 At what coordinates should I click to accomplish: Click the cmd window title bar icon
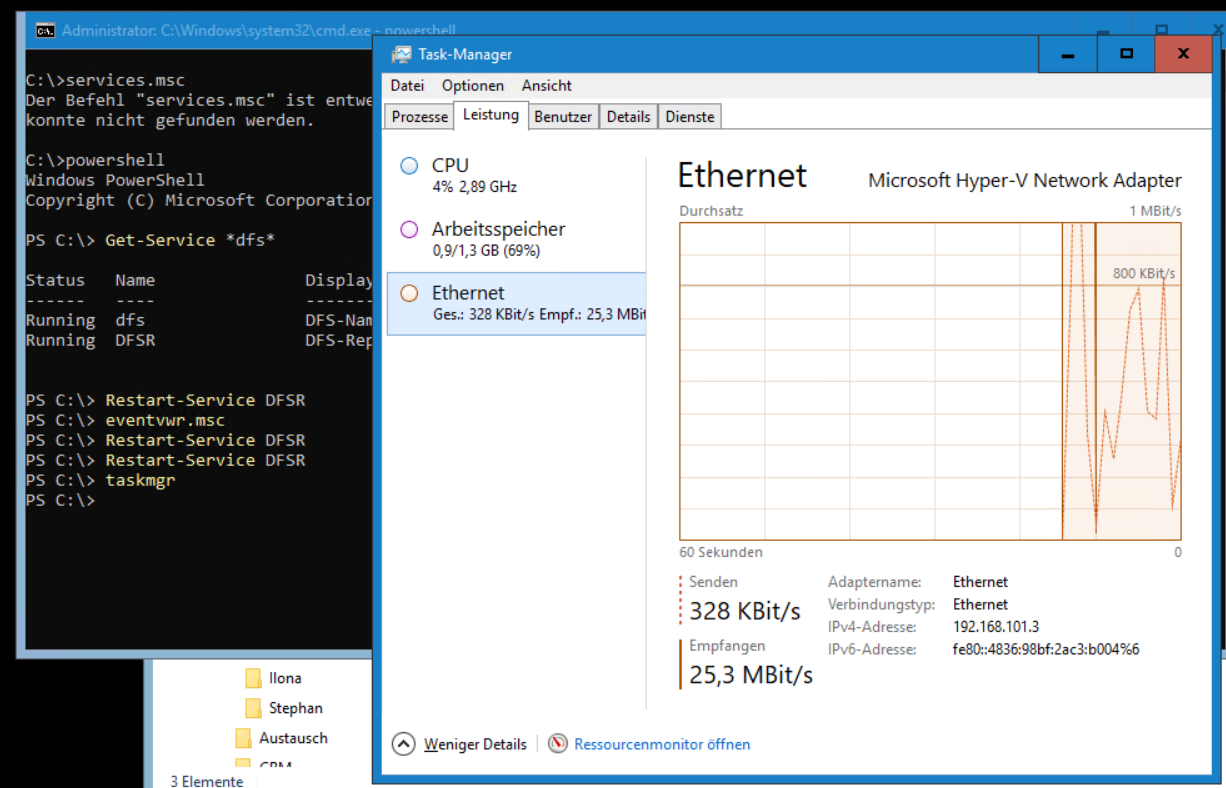point(45,30)
